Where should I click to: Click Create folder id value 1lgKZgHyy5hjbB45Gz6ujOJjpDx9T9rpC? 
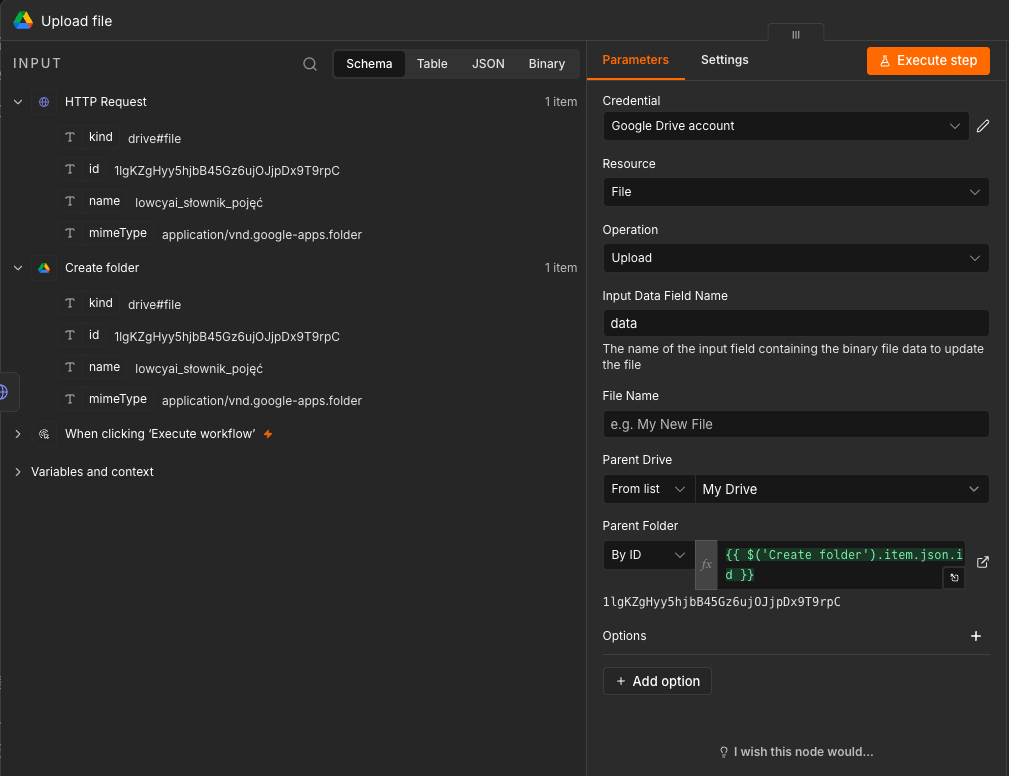[227, 337]
